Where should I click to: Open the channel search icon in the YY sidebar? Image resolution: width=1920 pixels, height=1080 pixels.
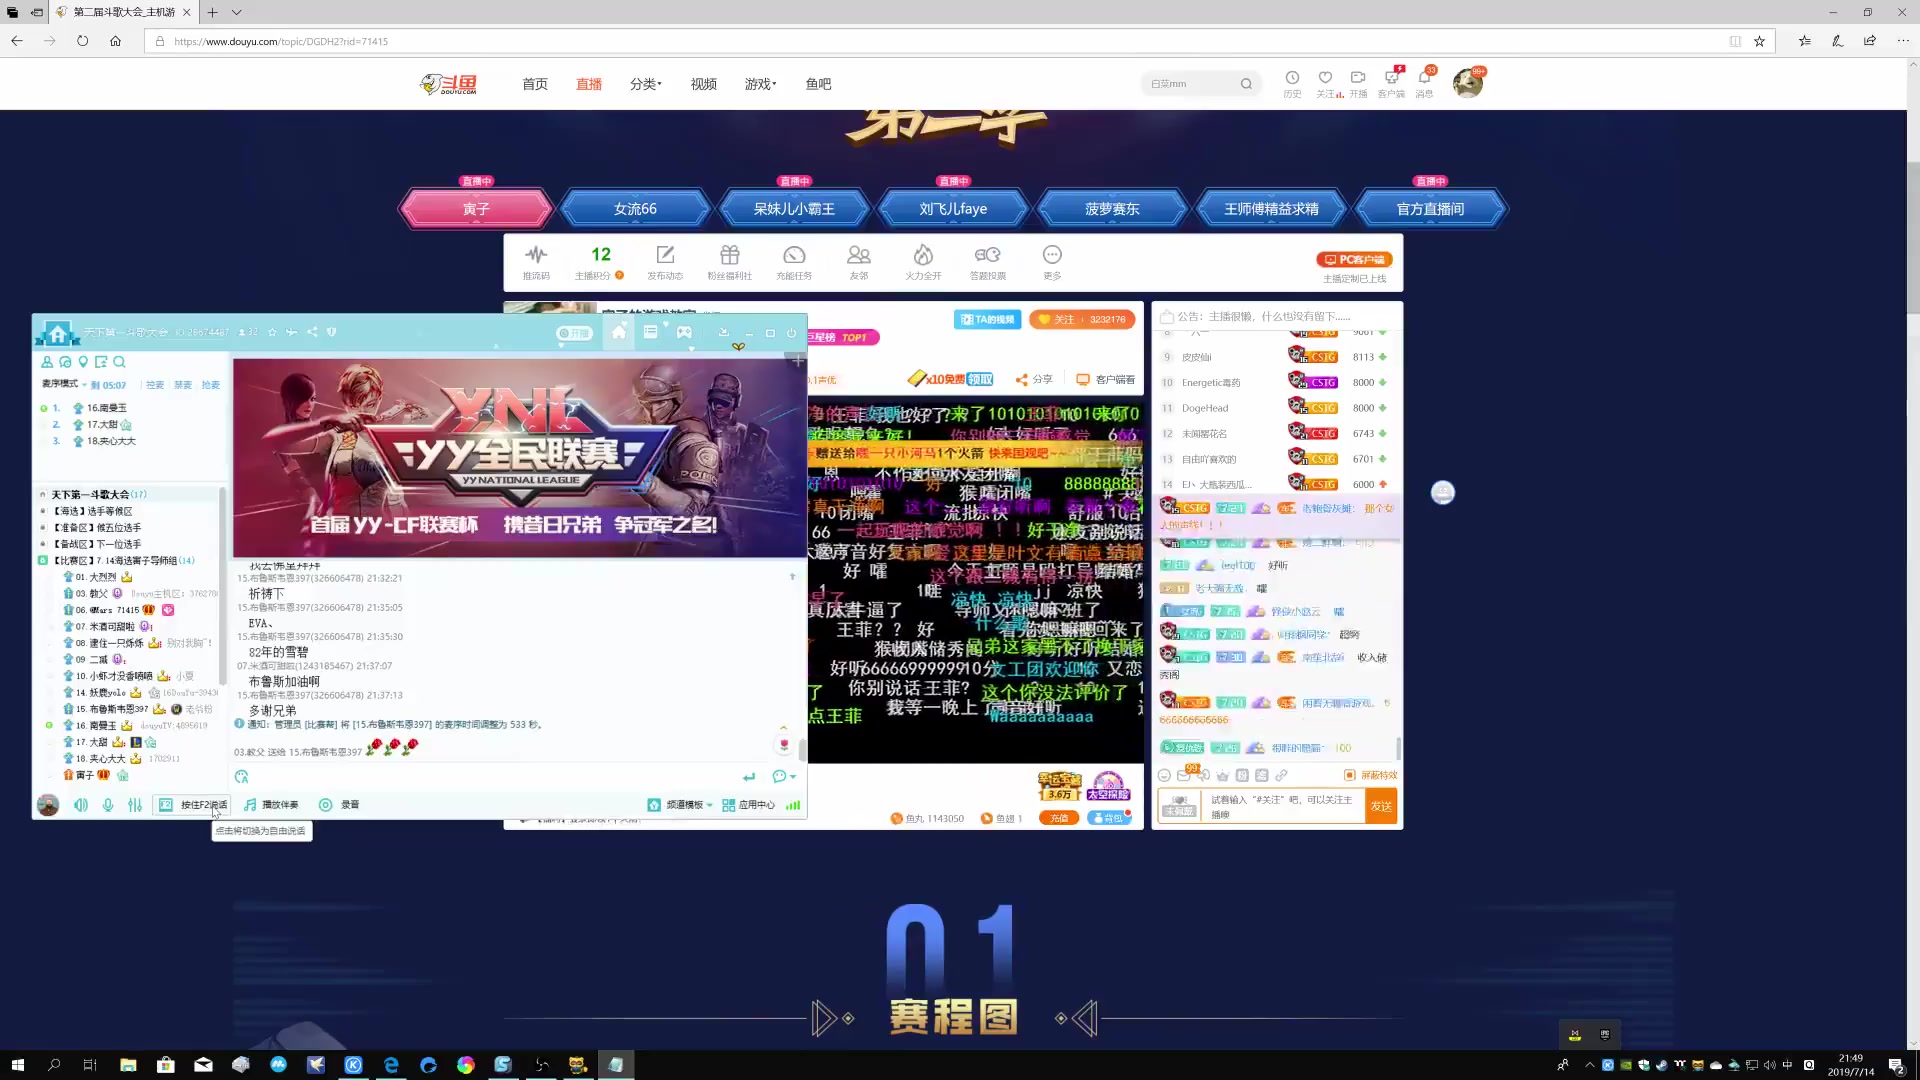click(x=119, y=362)
